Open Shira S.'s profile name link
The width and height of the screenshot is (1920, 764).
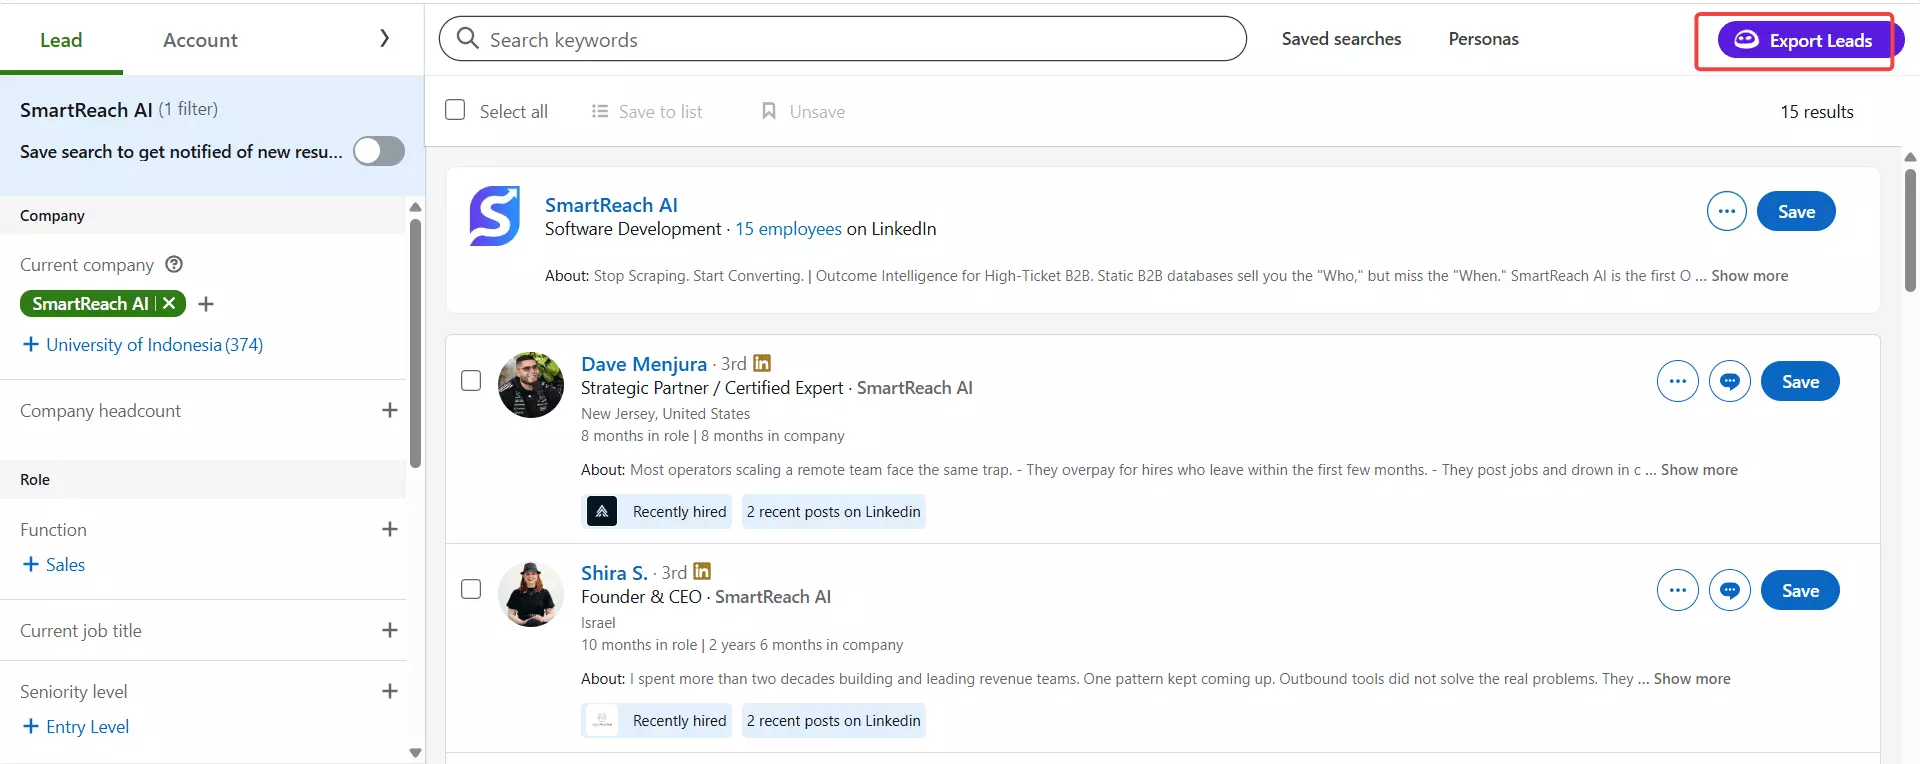tap(614, 573)
